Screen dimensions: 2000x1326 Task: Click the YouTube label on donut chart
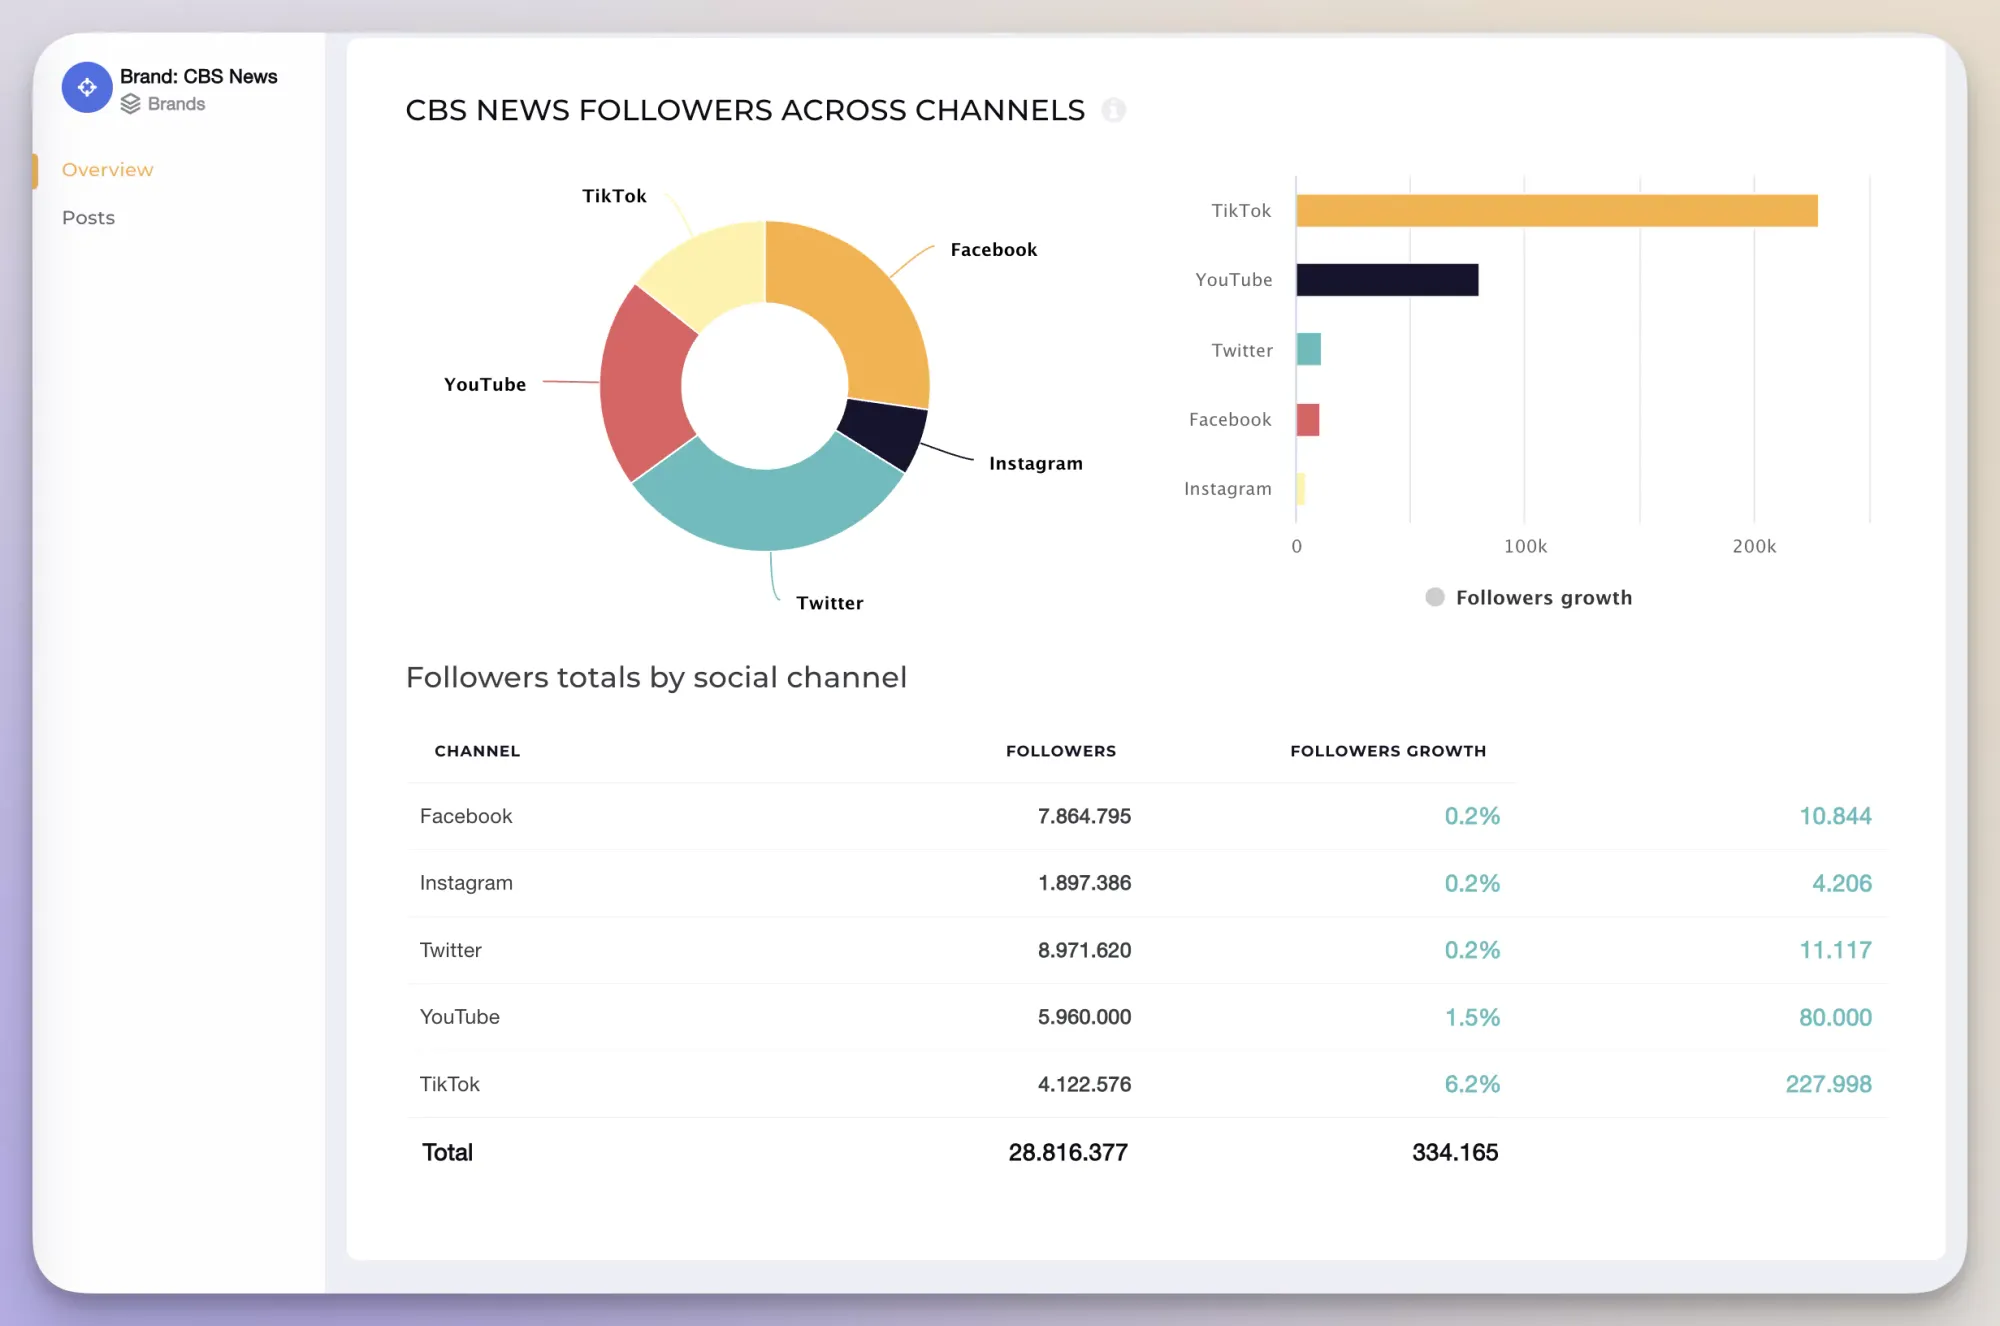tap(485, 385)
